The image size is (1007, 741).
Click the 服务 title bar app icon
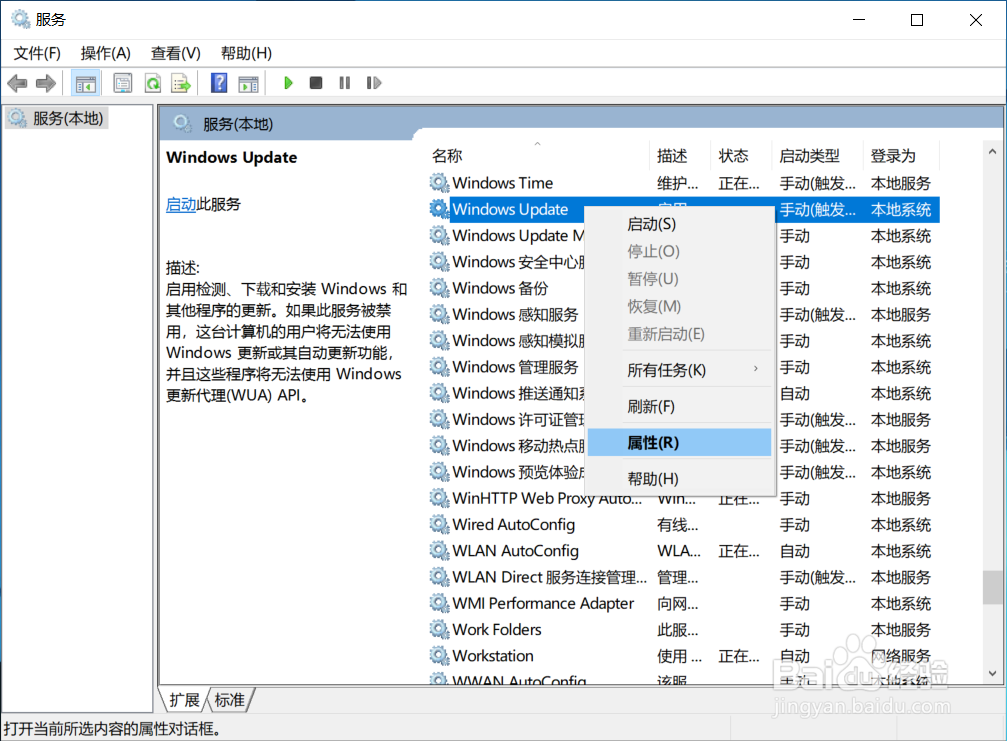click(x=21, y=19)
